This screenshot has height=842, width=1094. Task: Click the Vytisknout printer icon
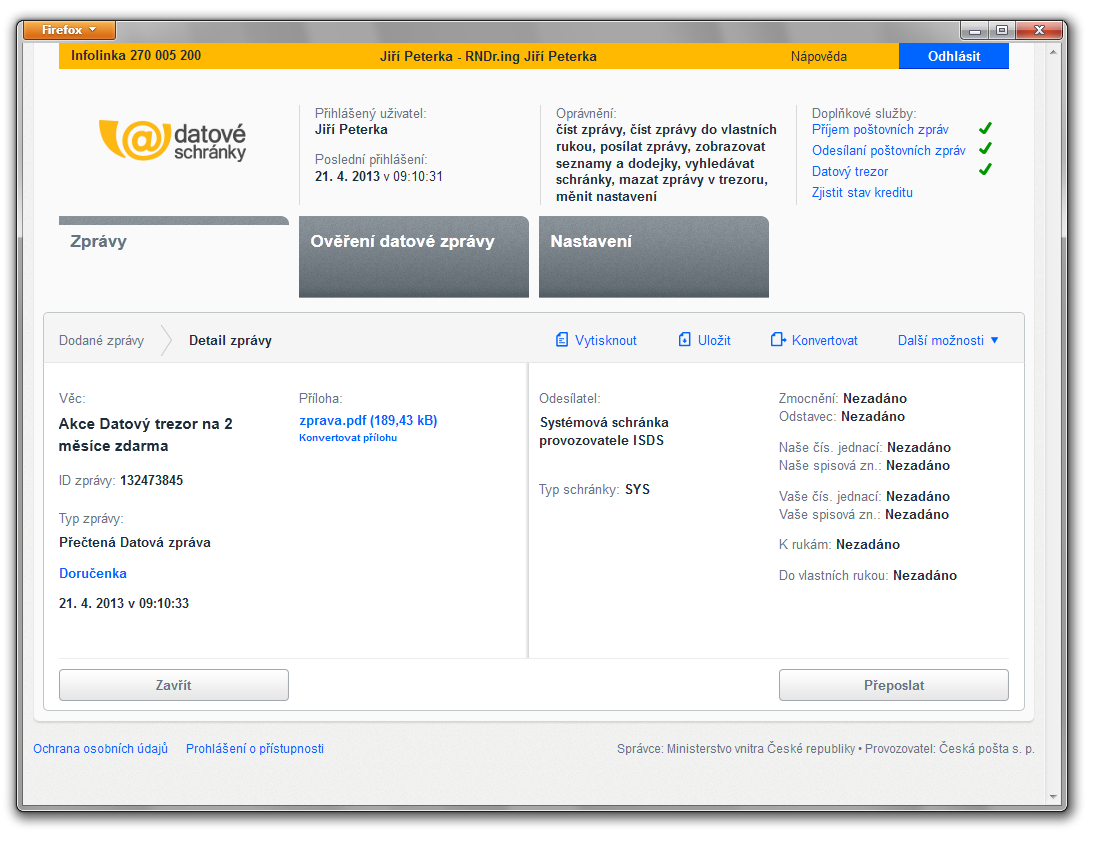tap(562, 340)
